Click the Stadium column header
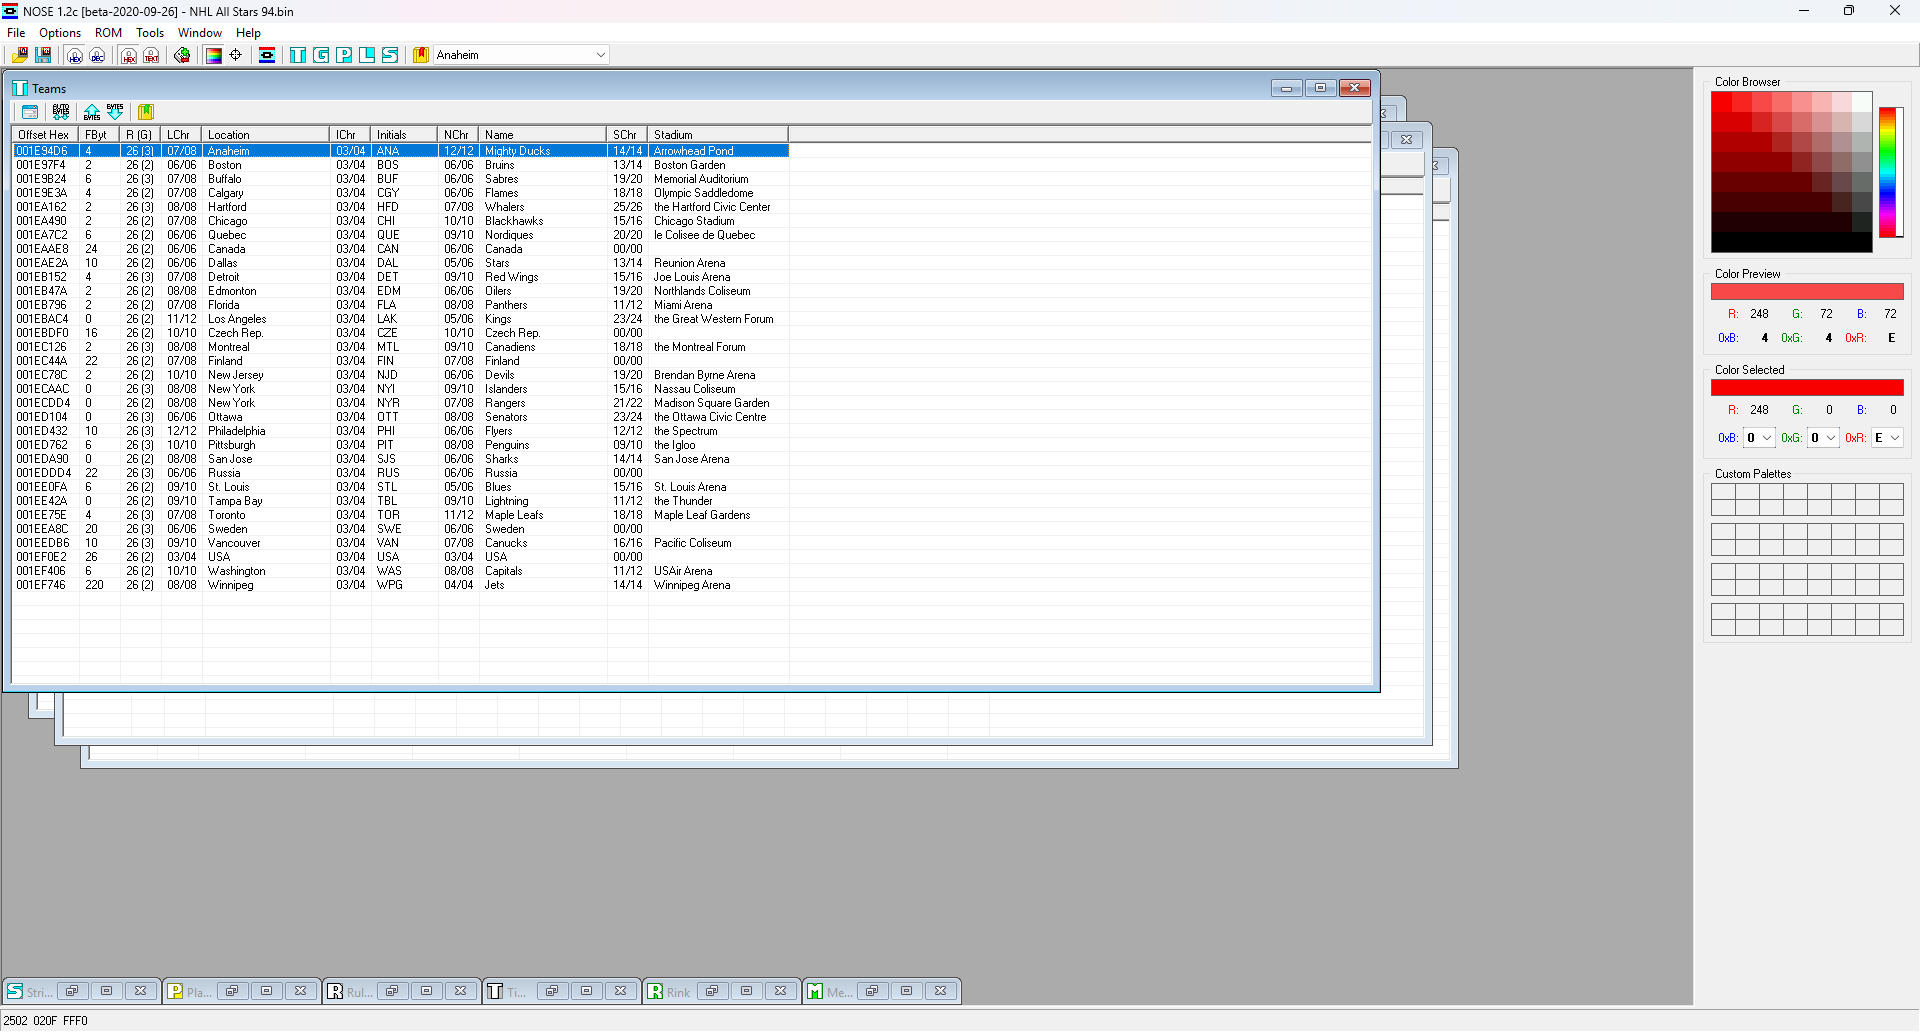1920x1032 pixels. (x=717, y=135)
